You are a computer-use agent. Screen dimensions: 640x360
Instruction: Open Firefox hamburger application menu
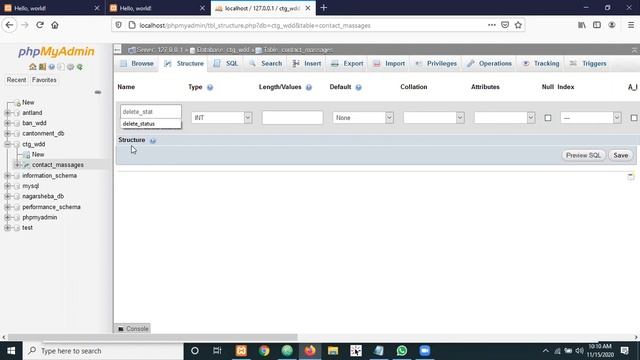pyautogui.click(x=631, y=25)
